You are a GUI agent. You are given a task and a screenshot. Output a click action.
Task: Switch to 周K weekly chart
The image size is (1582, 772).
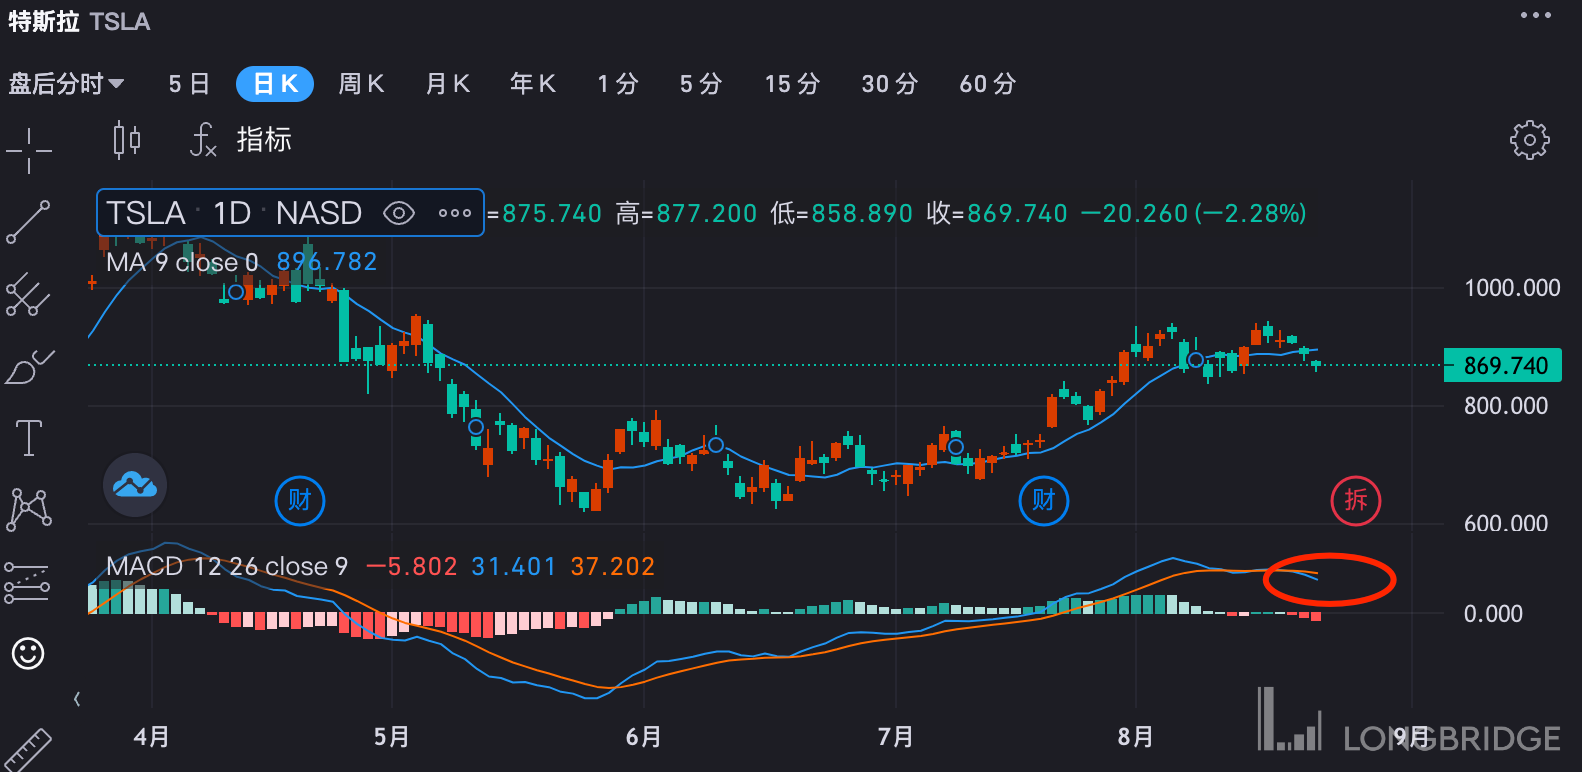tap(361, 84)
